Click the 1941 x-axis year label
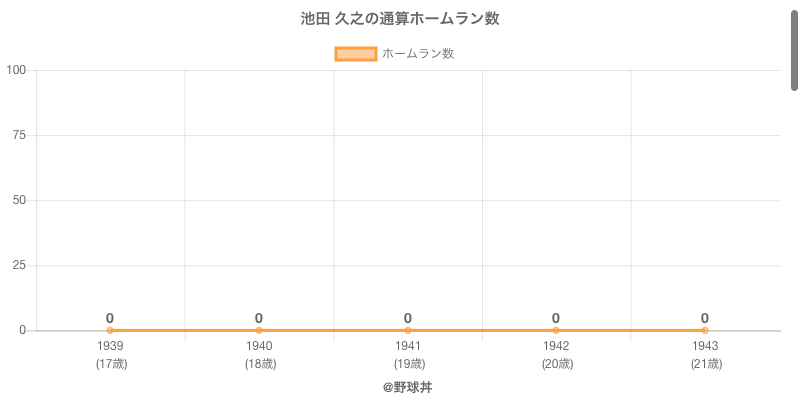The image size is (800, 400). (408, 346)
